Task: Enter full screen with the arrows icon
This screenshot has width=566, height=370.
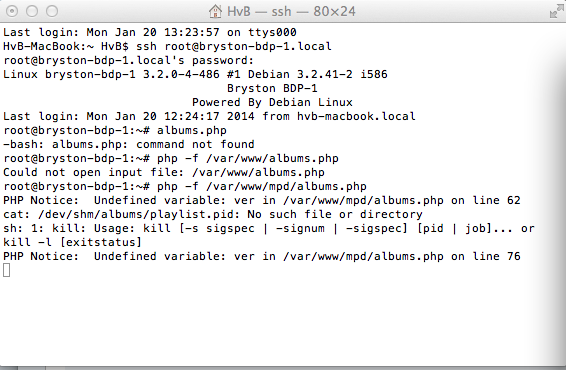Action: point(556,12)
